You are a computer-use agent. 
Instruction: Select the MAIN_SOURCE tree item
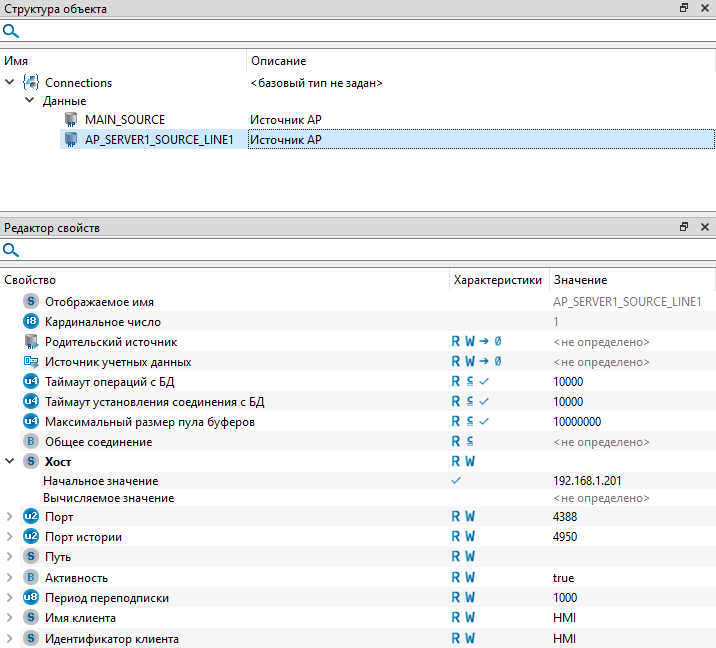pyautogui.click(x=125, y=120)
